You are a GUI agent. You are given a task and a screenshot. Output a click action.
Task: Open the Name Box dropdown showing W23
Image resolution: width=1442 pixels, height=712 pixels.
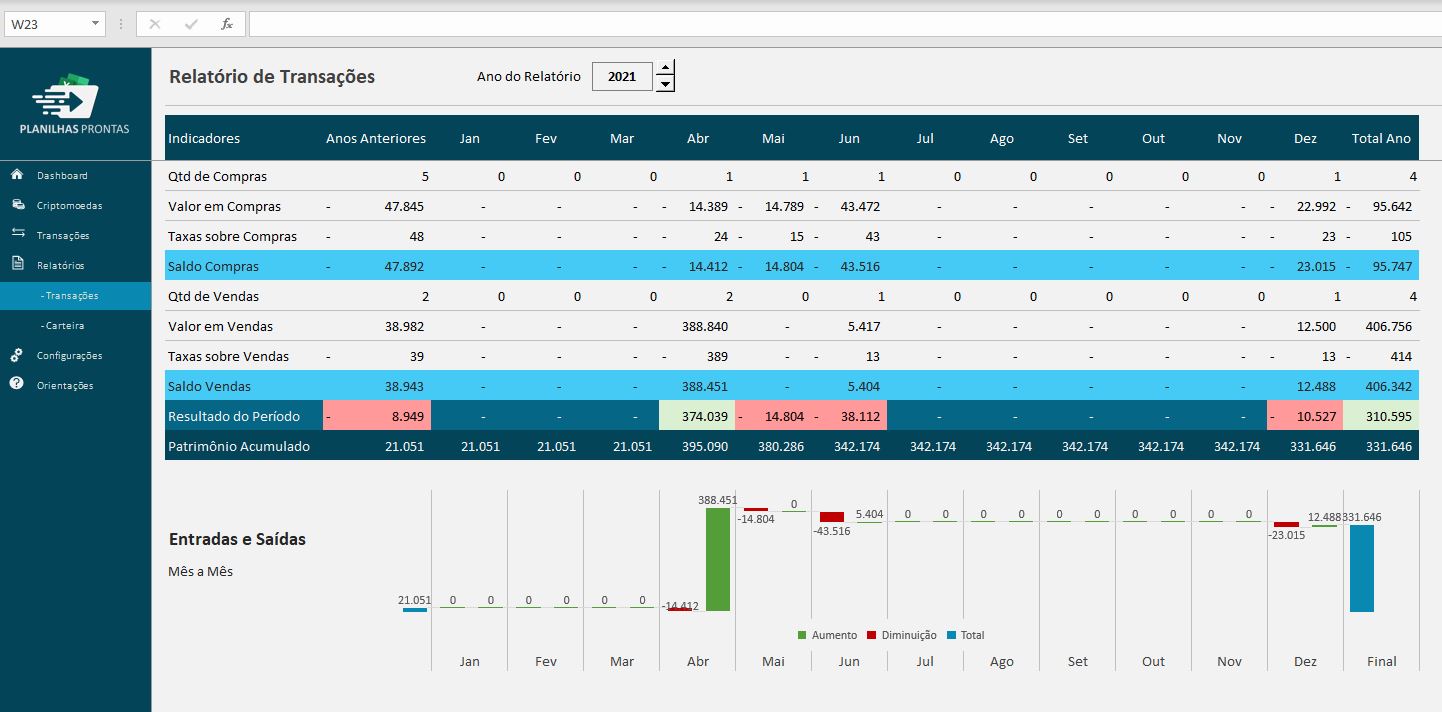pyautogui.click(x=96, y=23)
